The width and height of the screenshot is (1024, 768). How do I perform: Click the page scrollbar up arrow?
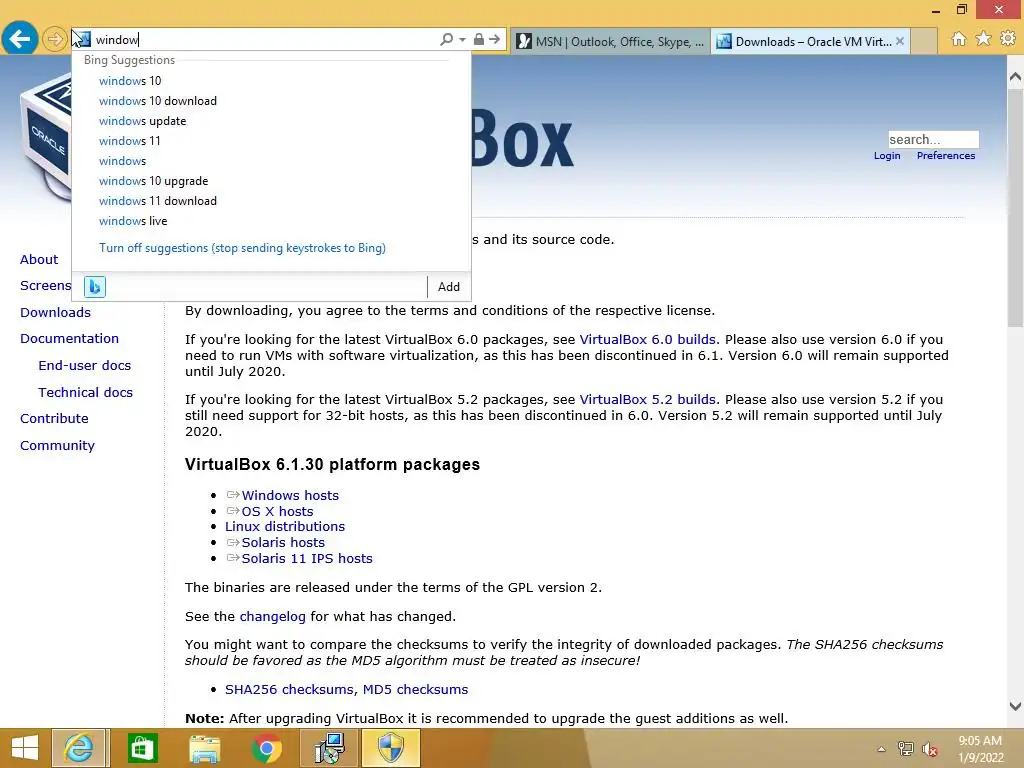coord(1015,76)
